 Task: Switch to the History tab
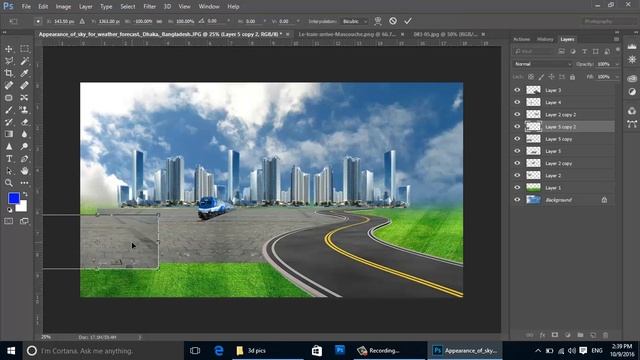tap(545, 39)
